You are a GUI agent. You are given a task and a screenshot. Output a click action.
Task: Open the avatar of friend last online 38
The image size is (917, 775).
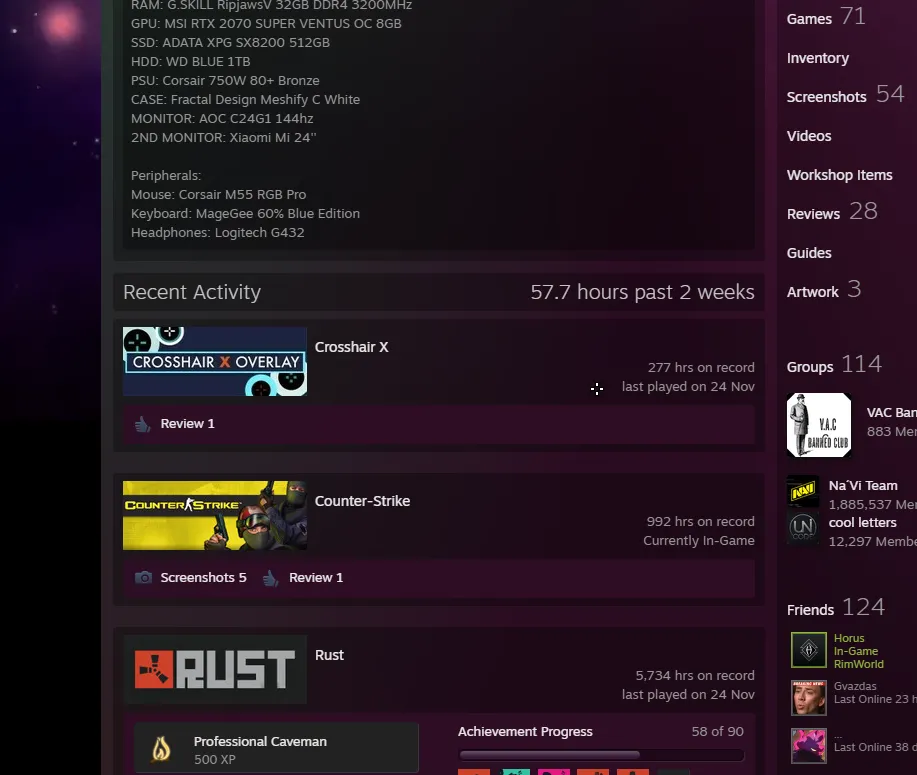point(809,745)
